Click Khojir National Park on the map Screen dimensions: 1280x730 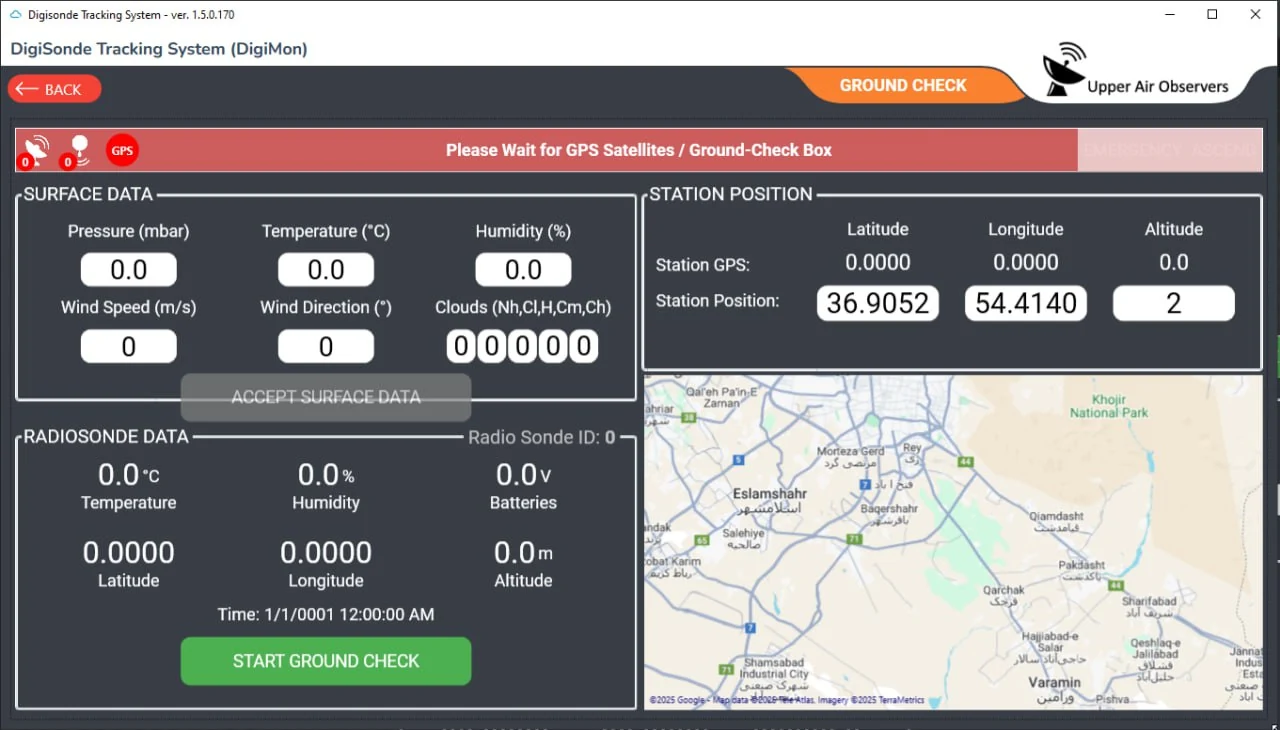click(1109, 405)
